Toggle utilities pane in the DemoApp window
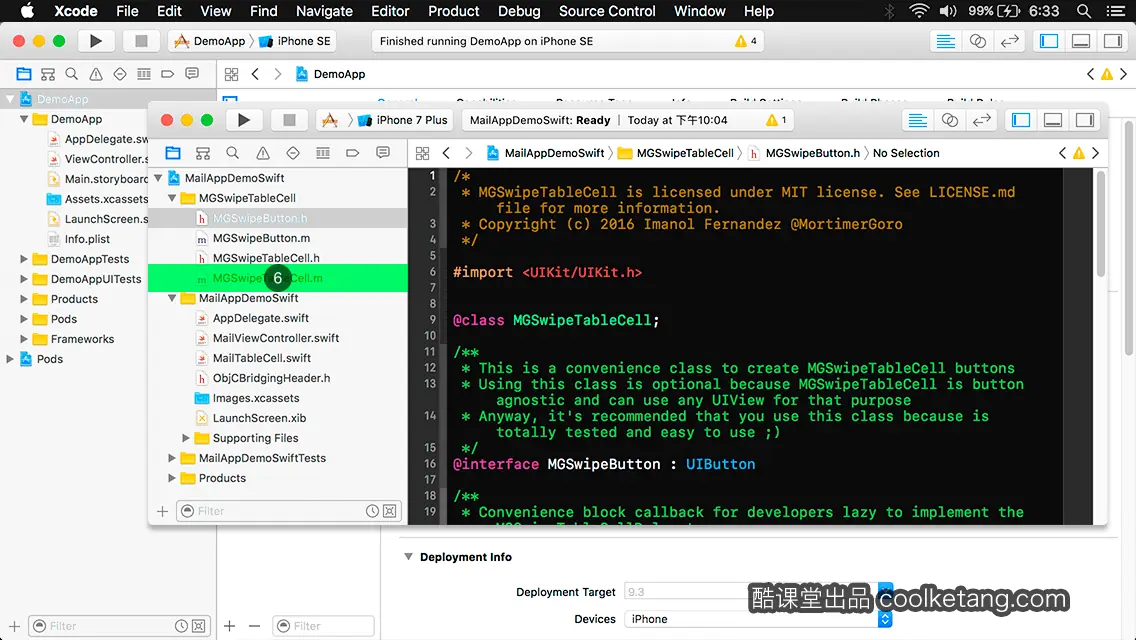The width and height of the screenshot is (1136, 640). 1113,41
